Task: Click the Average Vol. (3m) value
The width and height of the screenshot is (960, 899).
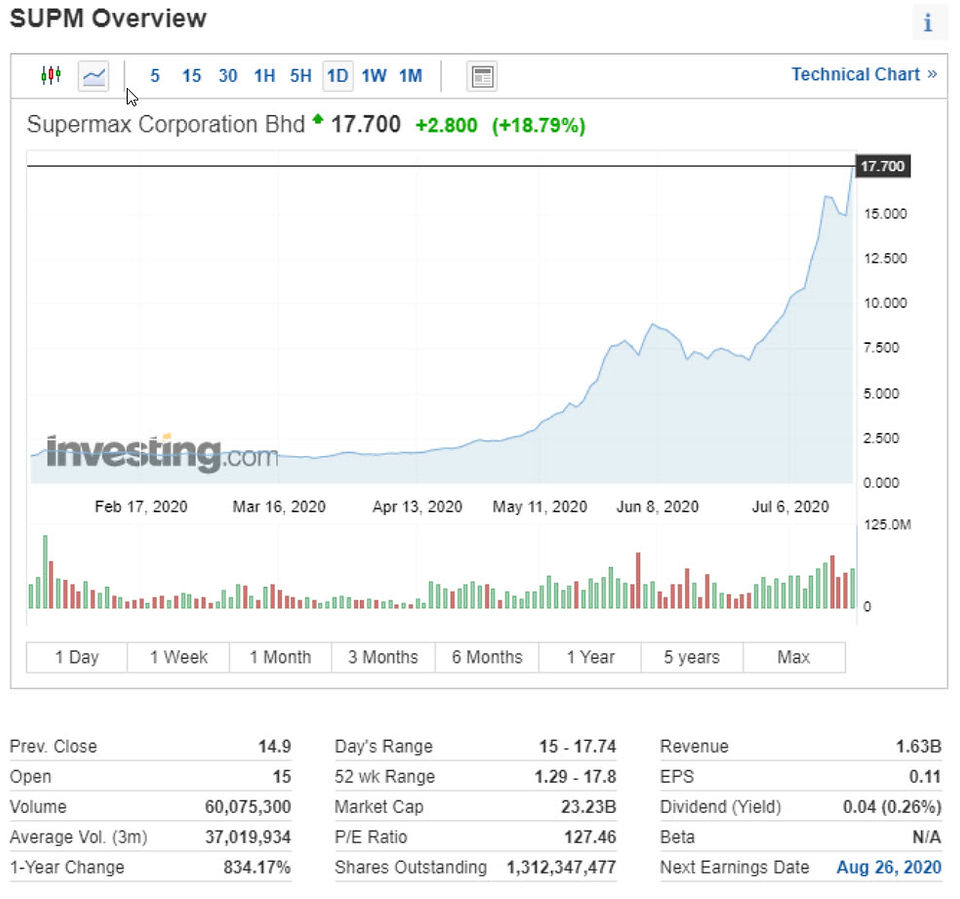Action: pos(248,837)
